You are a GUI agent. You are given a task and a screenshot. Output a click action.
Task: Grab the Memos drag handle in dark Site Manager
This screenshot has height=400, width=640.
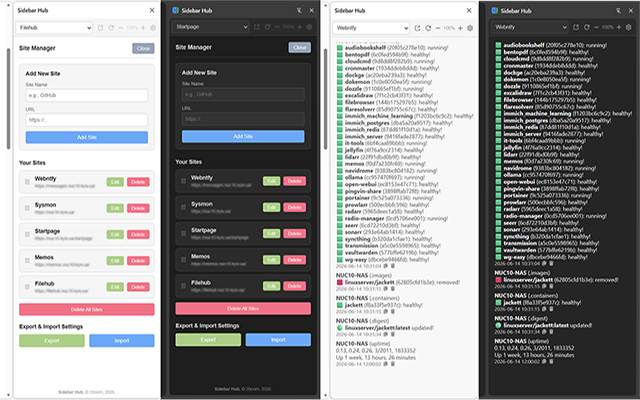[x=184, y=260]
